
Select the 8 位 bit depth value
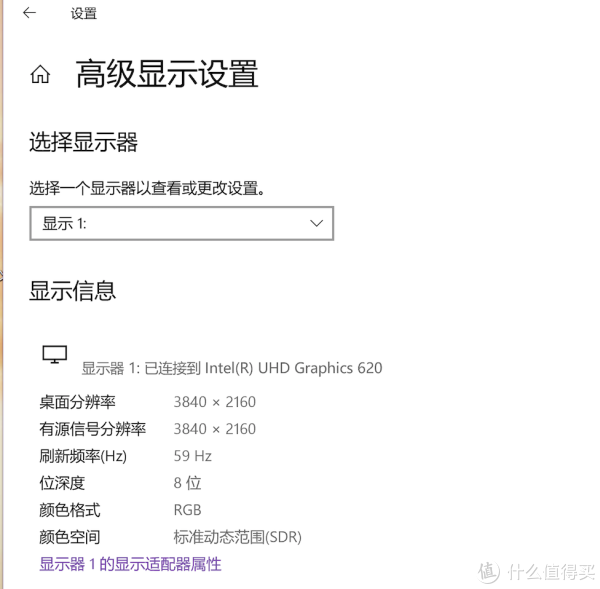point(187,483)
